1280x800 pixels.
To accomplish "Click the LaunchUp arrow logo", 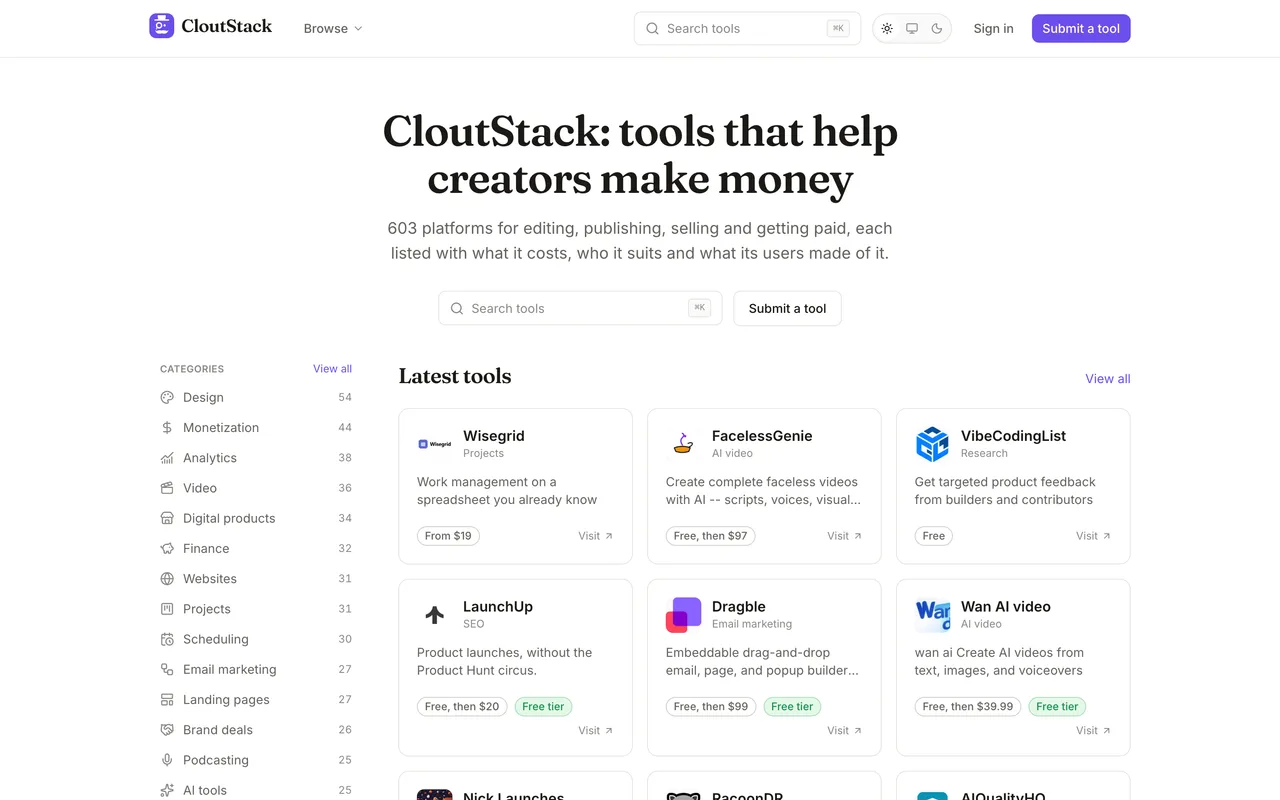I will 434,615.
